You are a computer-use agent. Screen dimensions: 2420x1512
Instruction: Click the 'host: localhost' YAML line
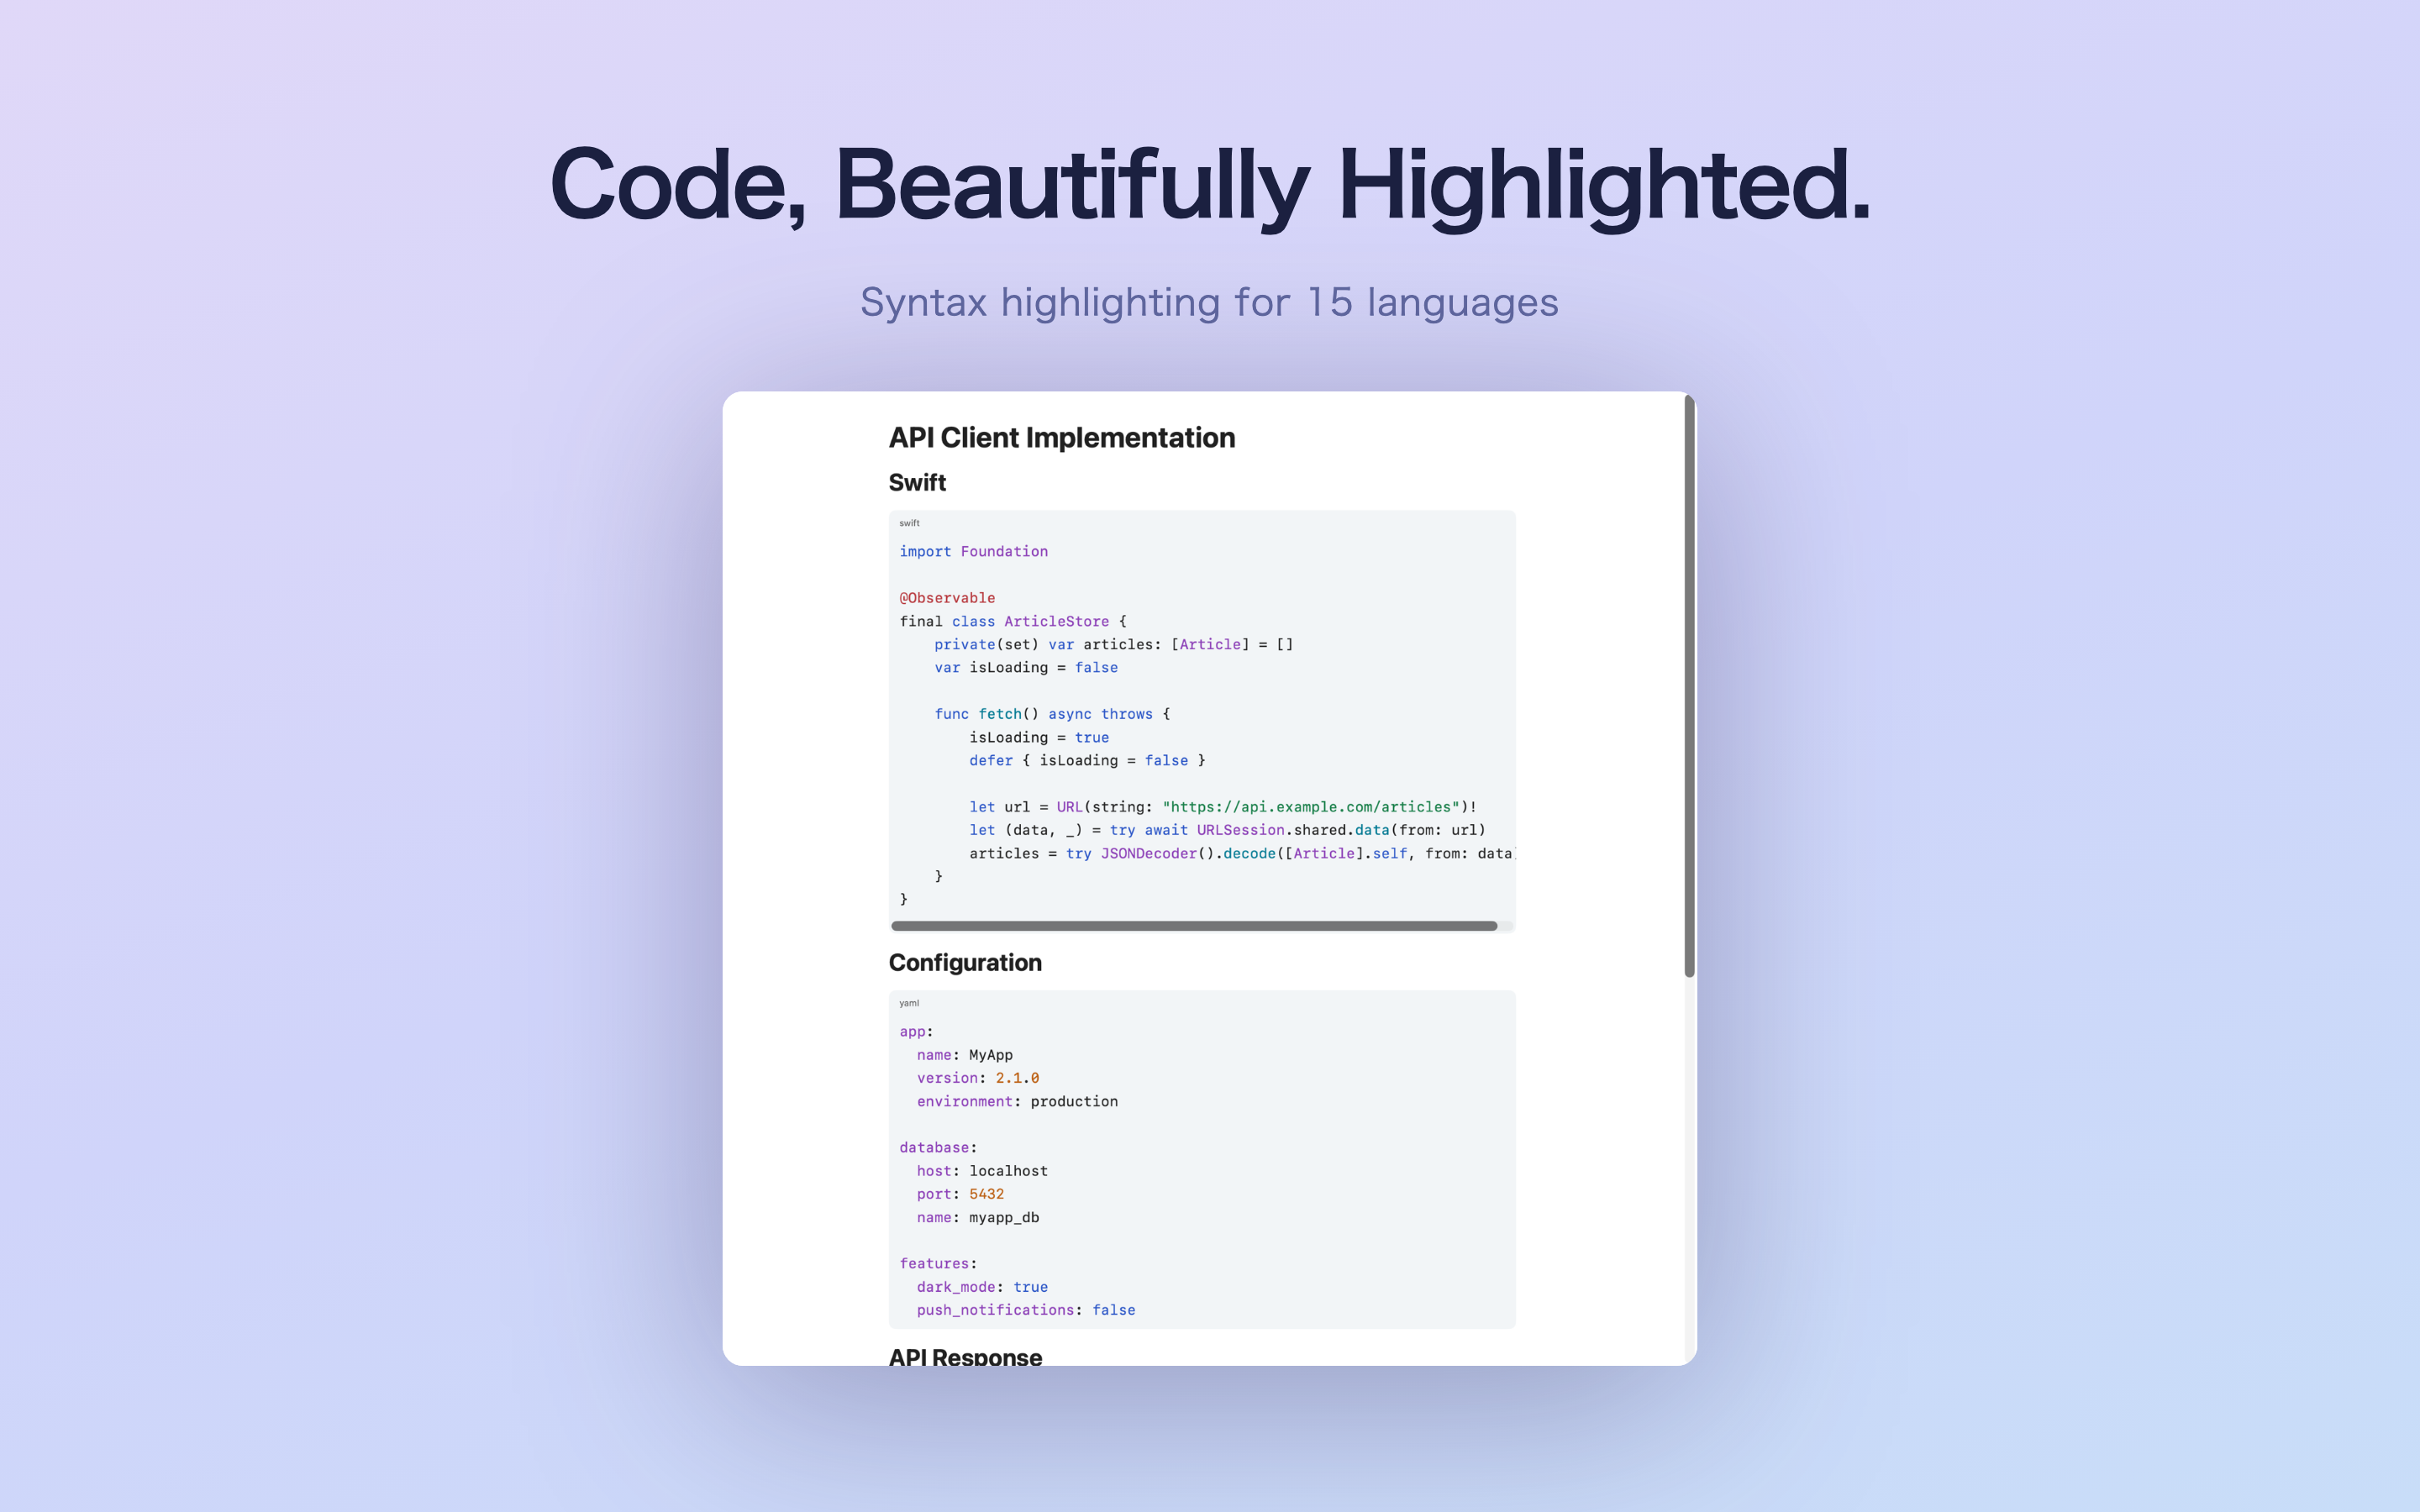(982, 1171)
